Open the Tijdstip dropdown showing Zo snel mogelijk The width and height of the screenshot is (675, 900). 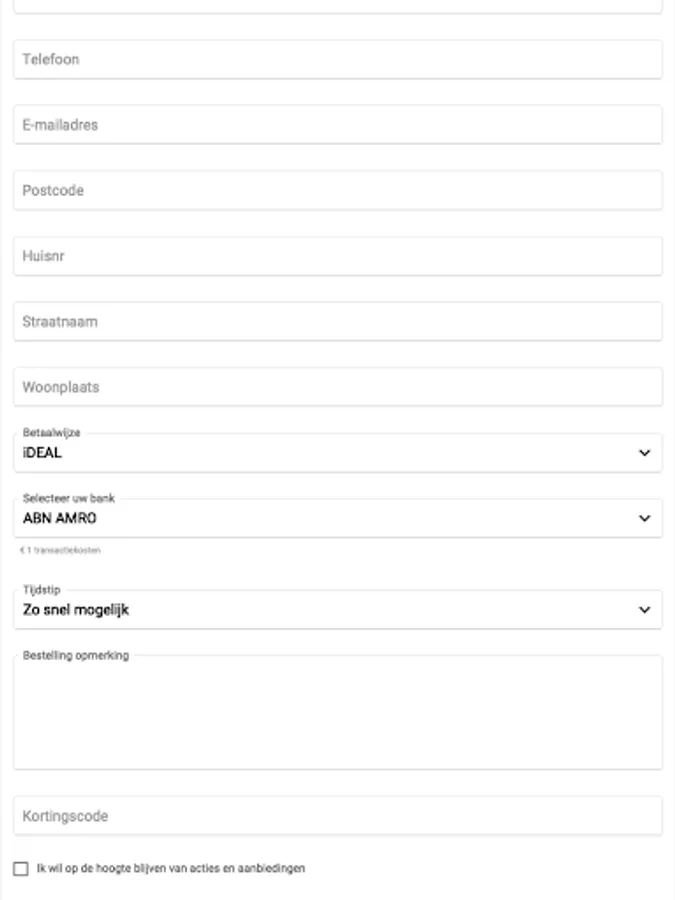click(320, 609)
